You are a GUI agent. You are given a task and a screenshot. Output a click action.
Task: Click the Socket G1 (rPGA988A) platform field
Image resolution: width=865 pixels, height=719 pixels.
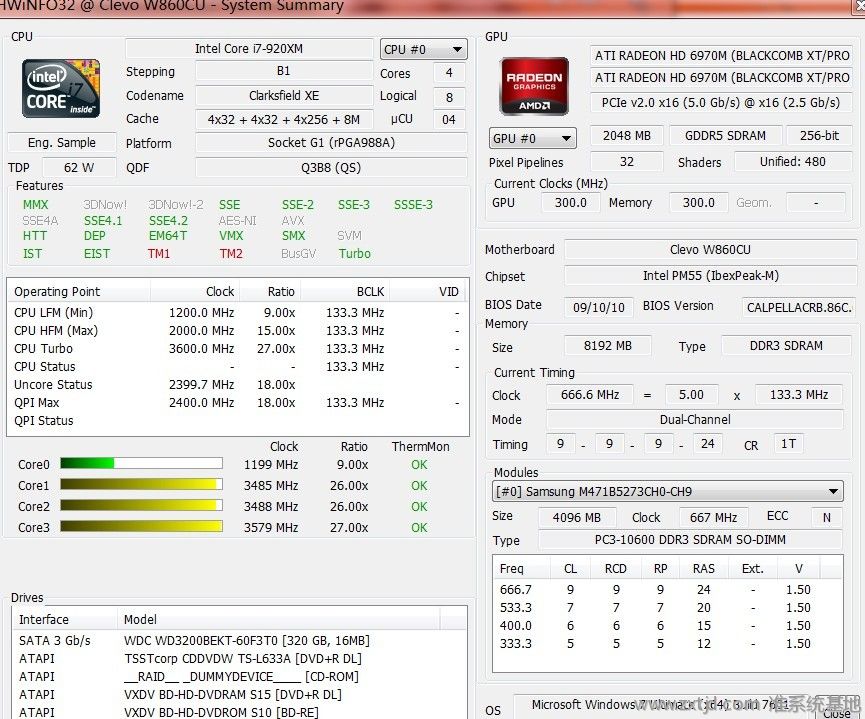click(331, 143)
